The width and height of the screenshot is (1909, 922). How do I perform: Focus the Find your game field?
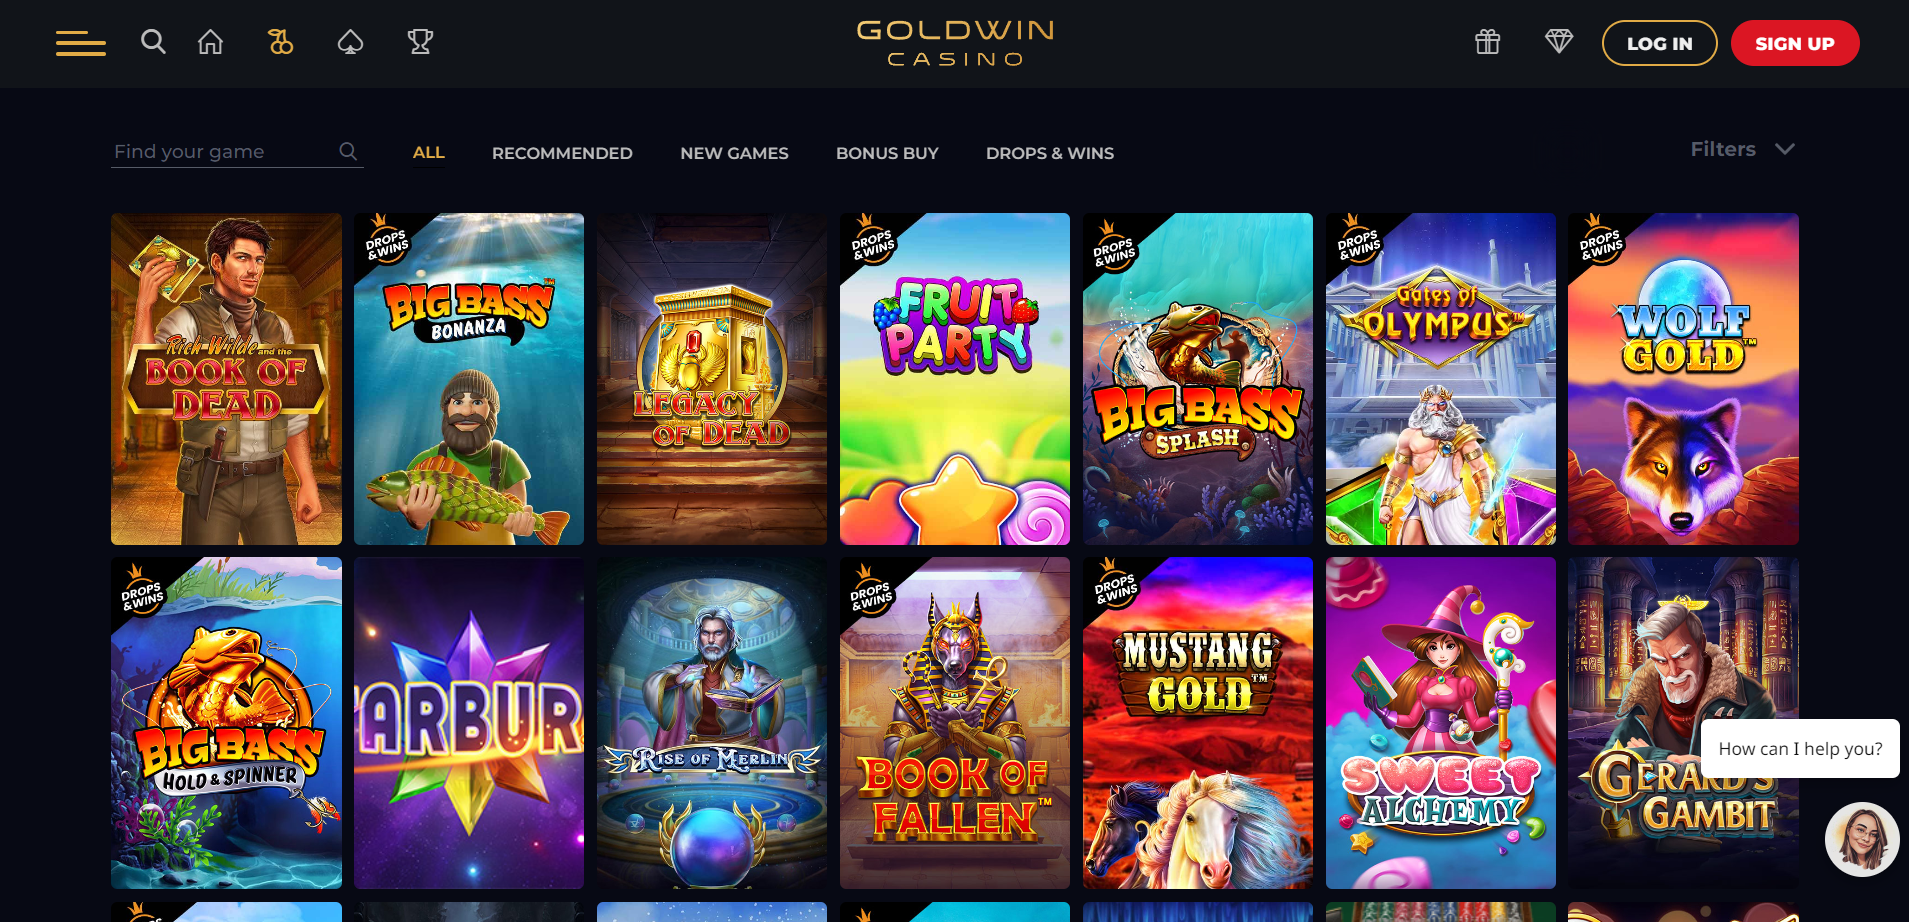tap(237, 152)
